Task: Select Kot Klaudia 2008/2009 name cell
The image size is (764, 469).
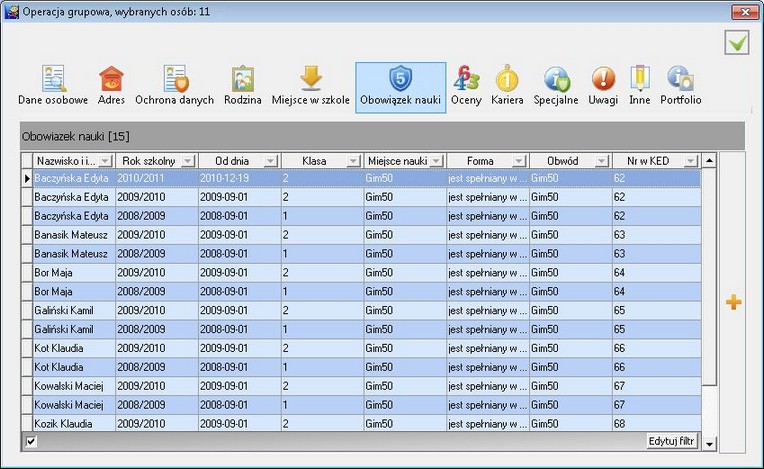Action: (x=74, y=367)
